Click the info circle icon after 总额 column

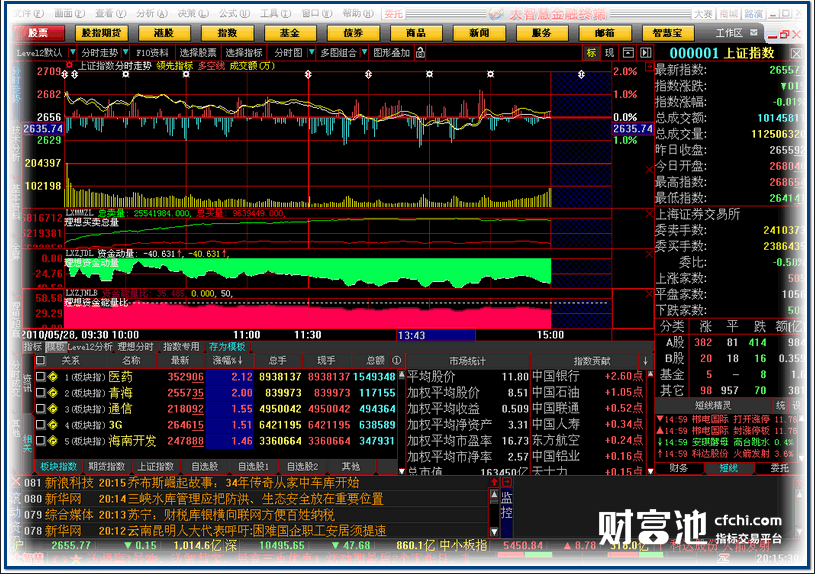tap(397, 360)
